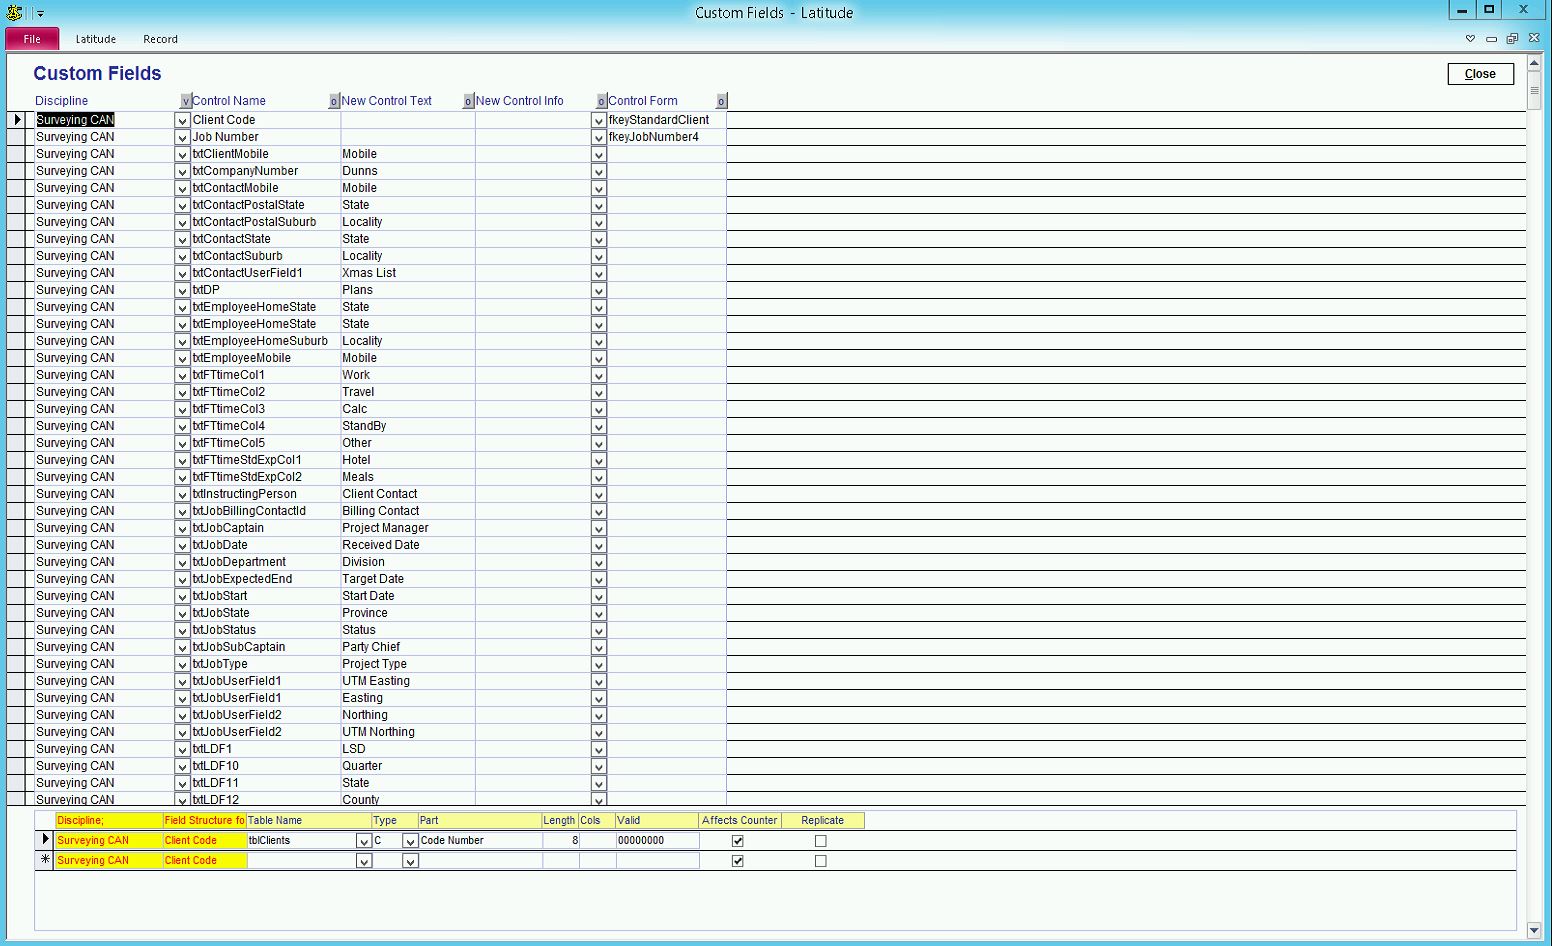Open Discipline dropdown for the Client Code row
The height and width of the screenshot is (946, 1552).
point(182,120)
